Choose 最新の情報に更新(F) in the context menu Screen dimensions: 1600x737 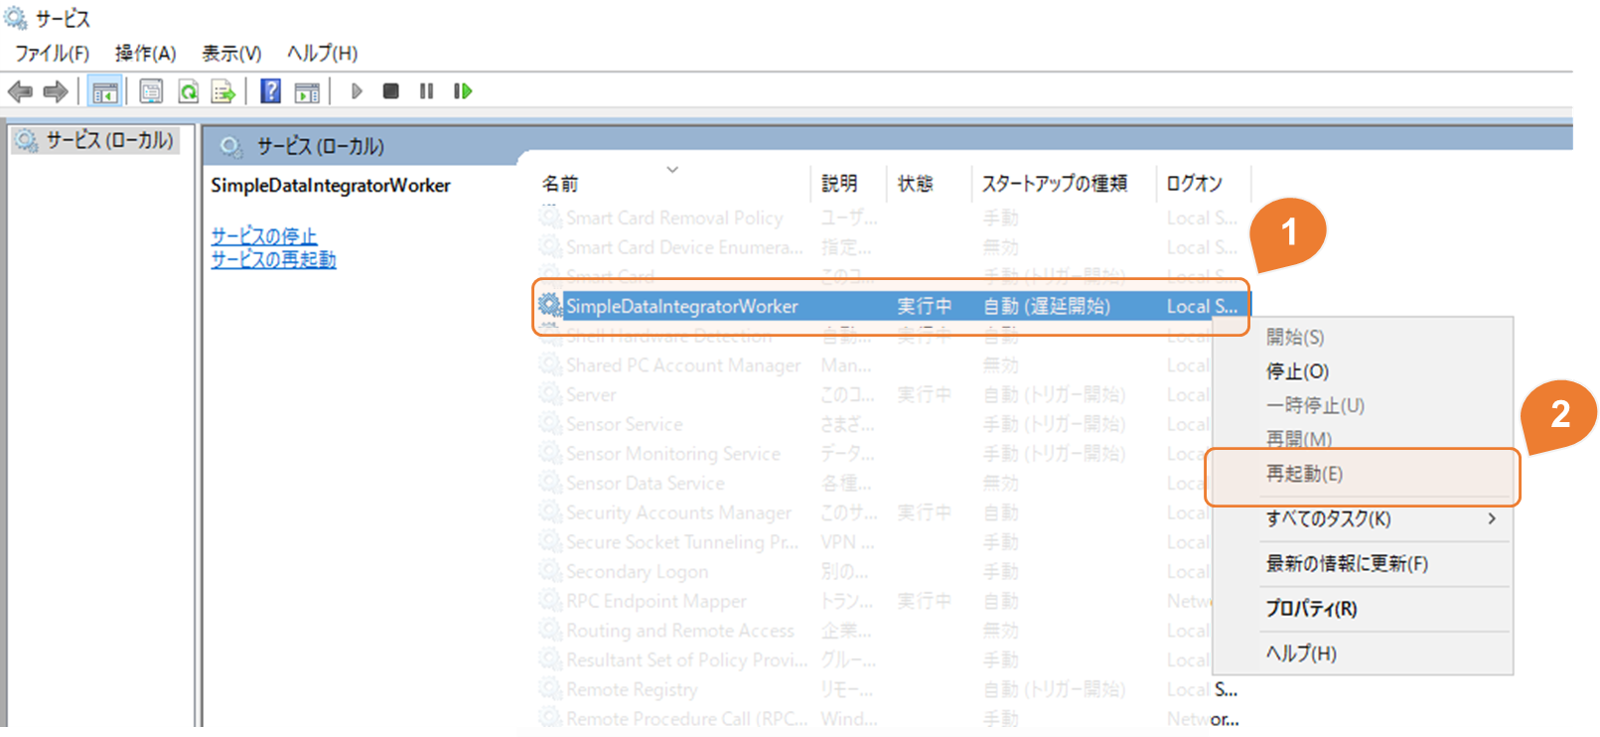tap(1362, 564)
